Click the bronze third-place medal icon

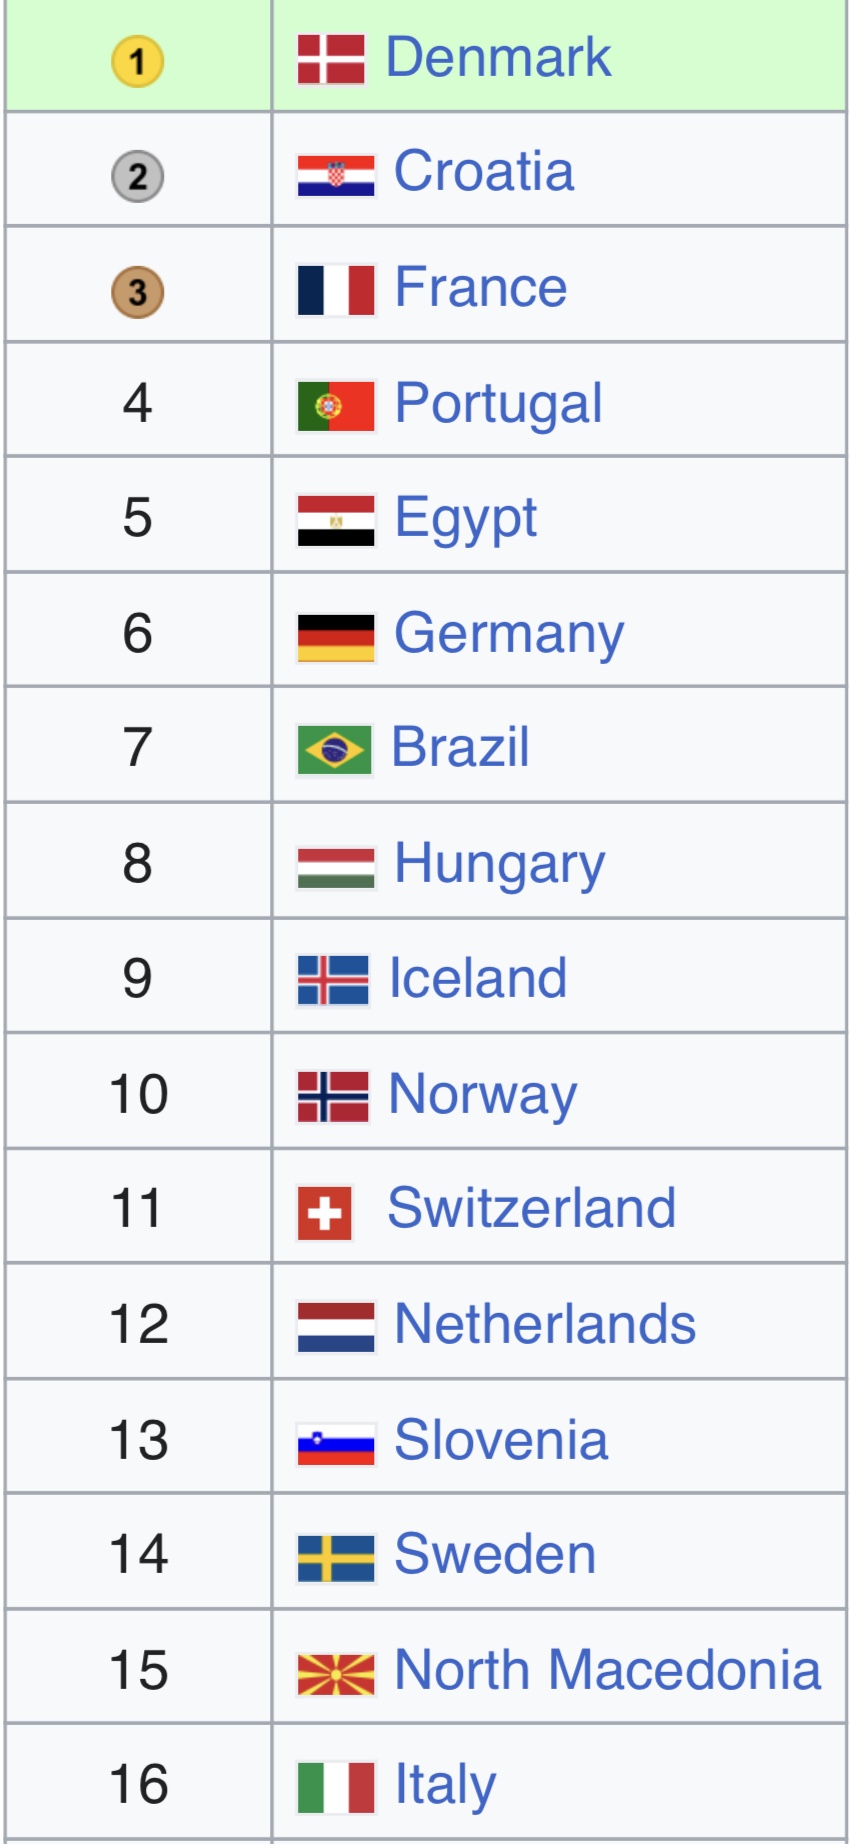point(137,292)
